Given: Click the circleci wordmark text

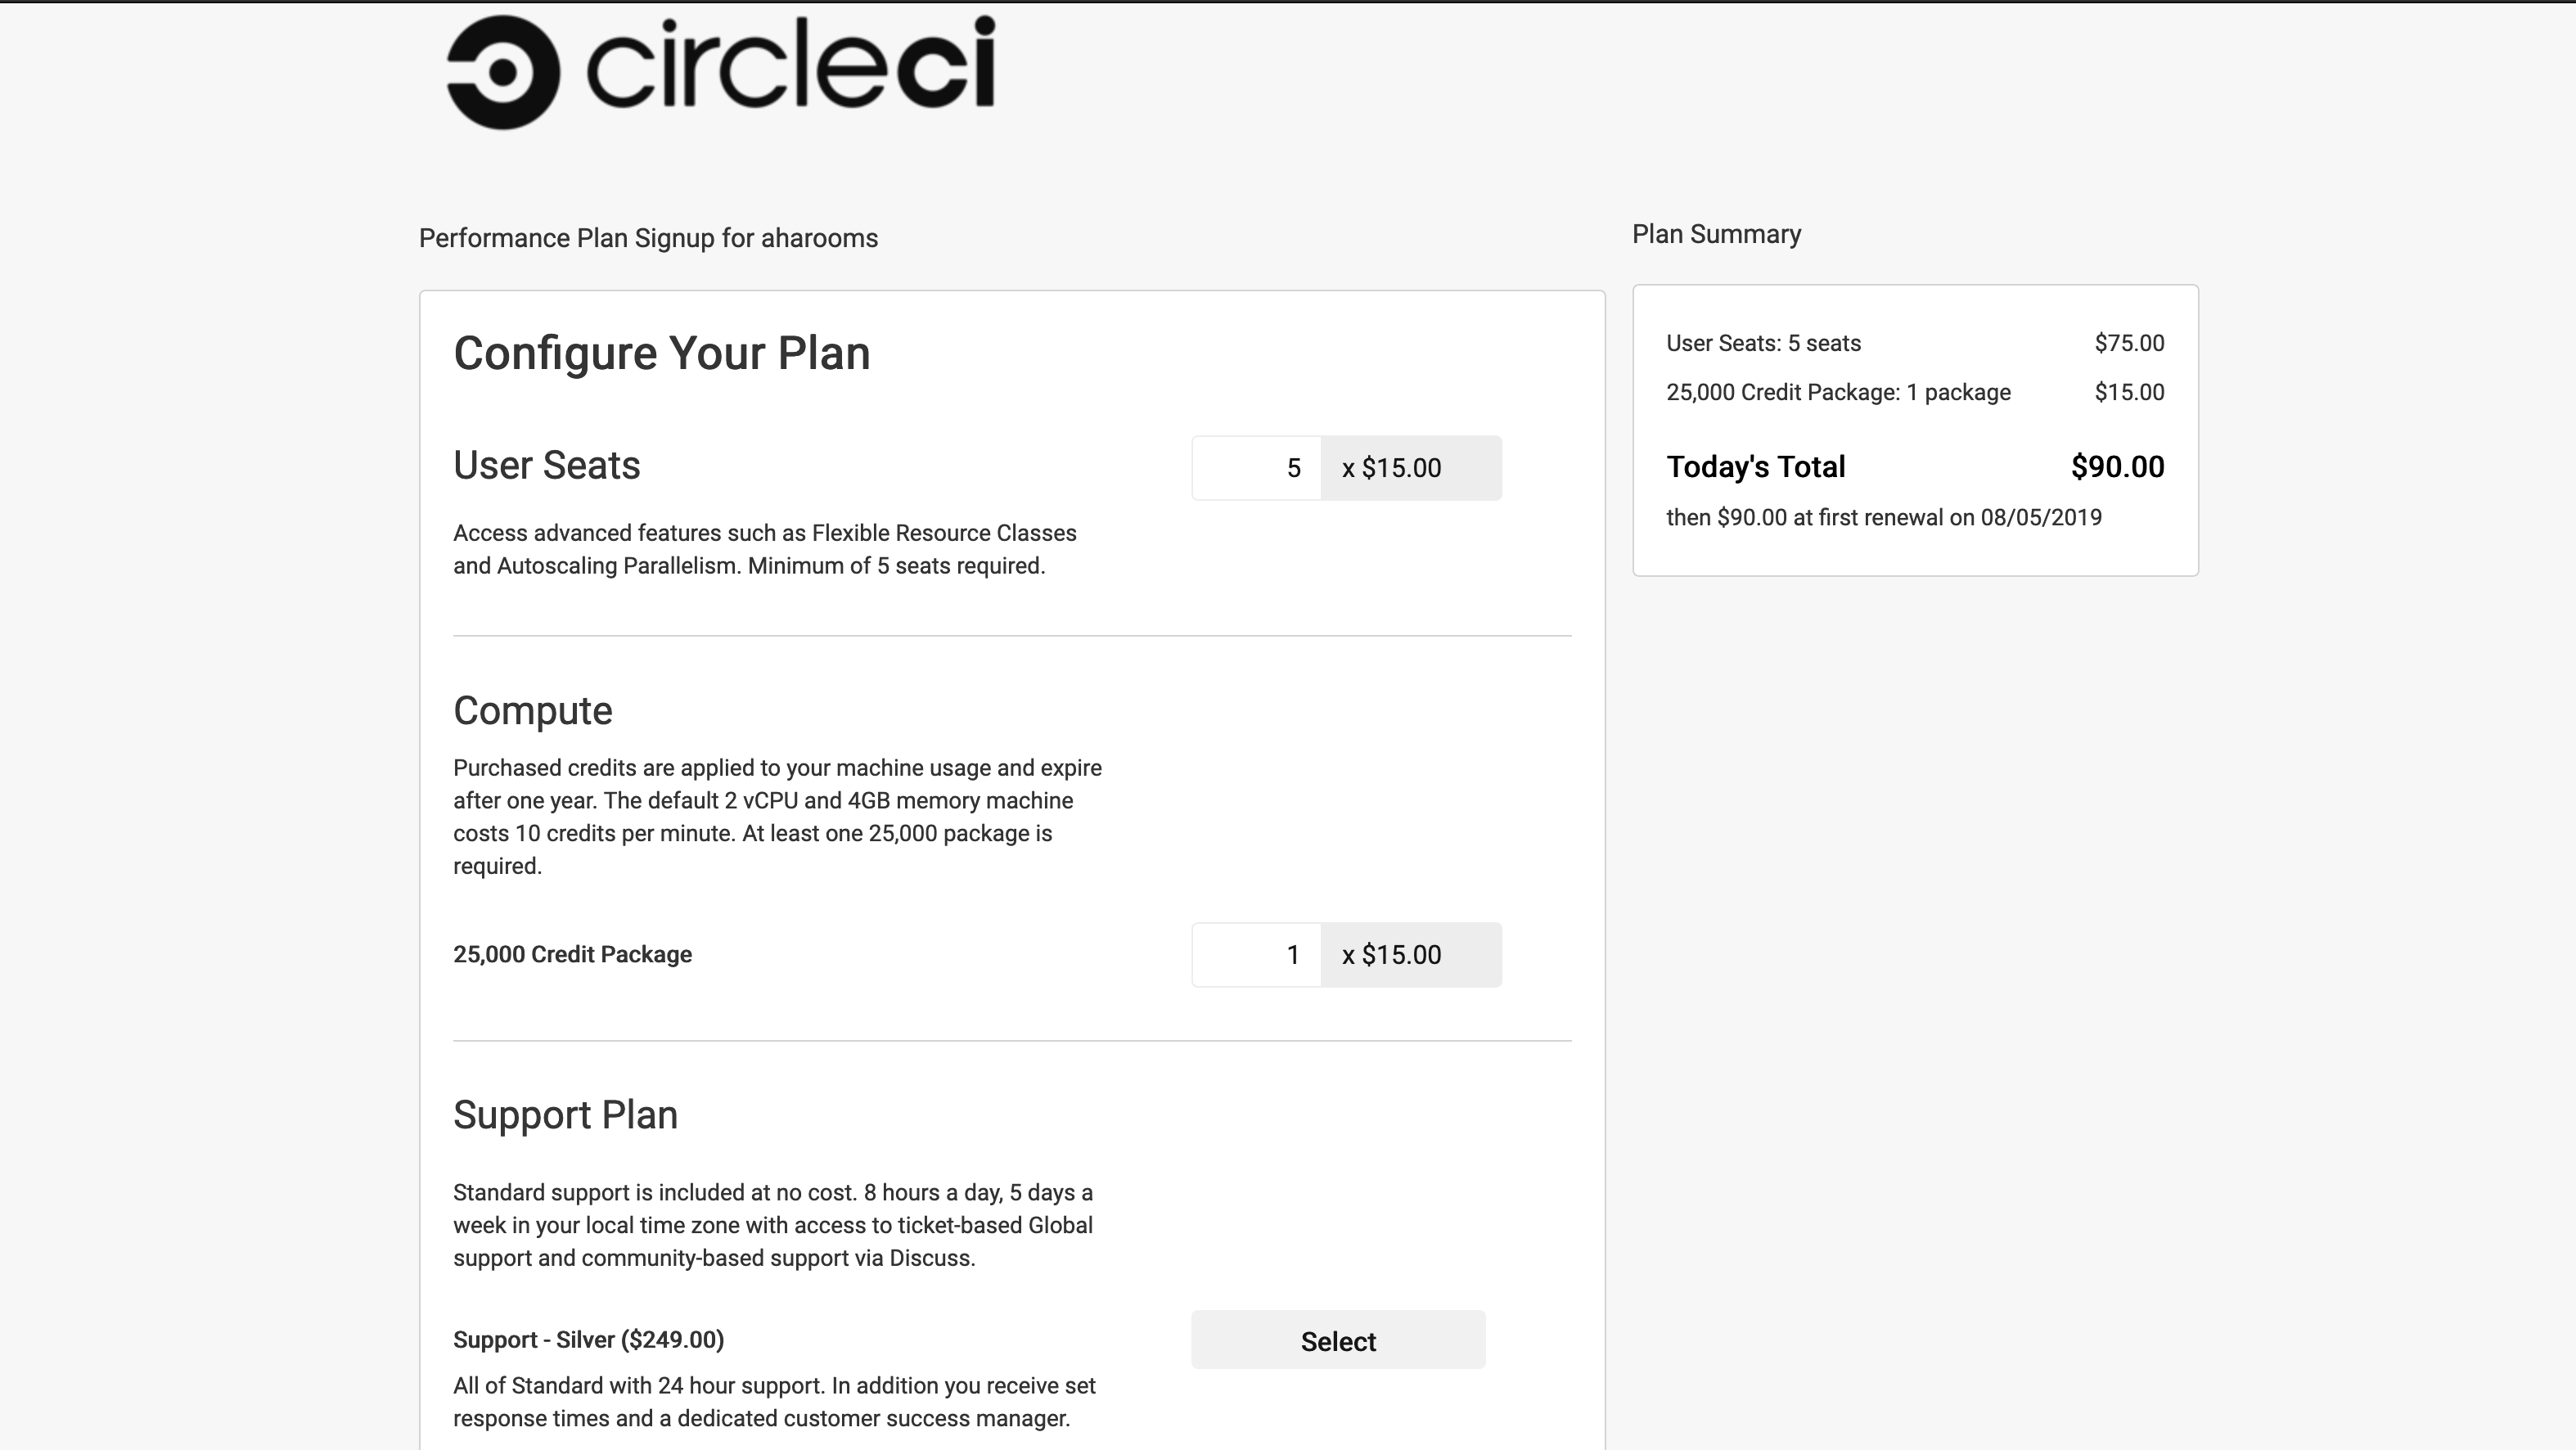Looking at the screenshot, I should [x=790, y=65].
